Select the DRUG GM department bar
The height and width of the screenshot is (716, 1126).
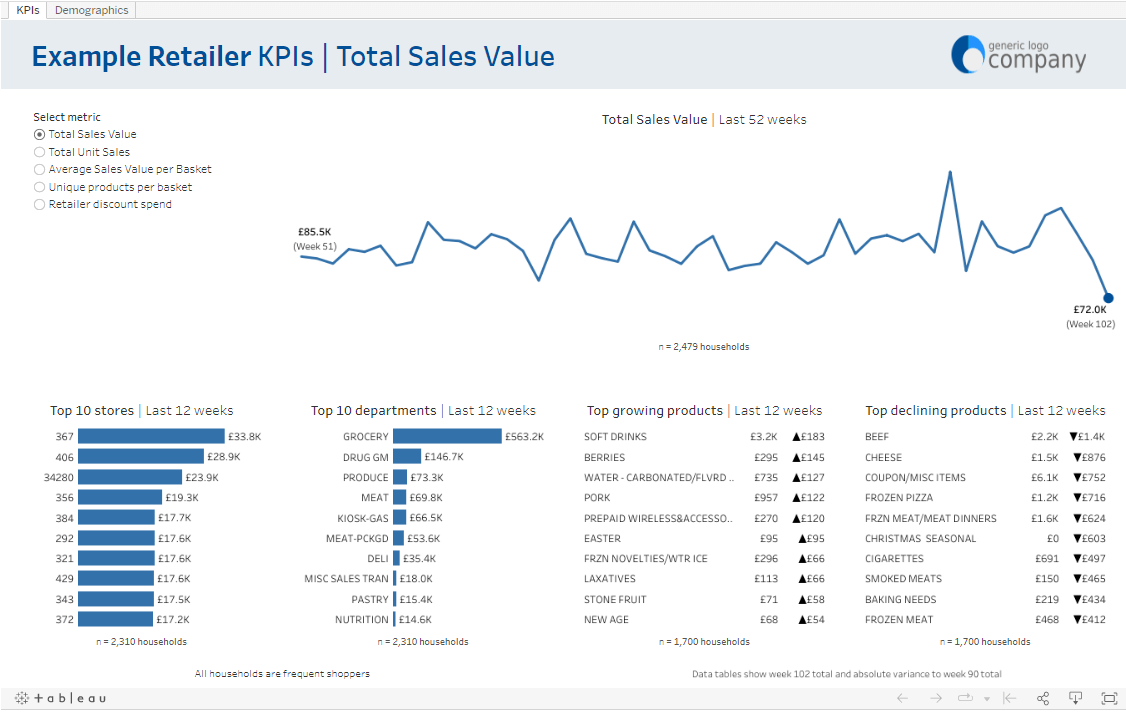(407, 457)
